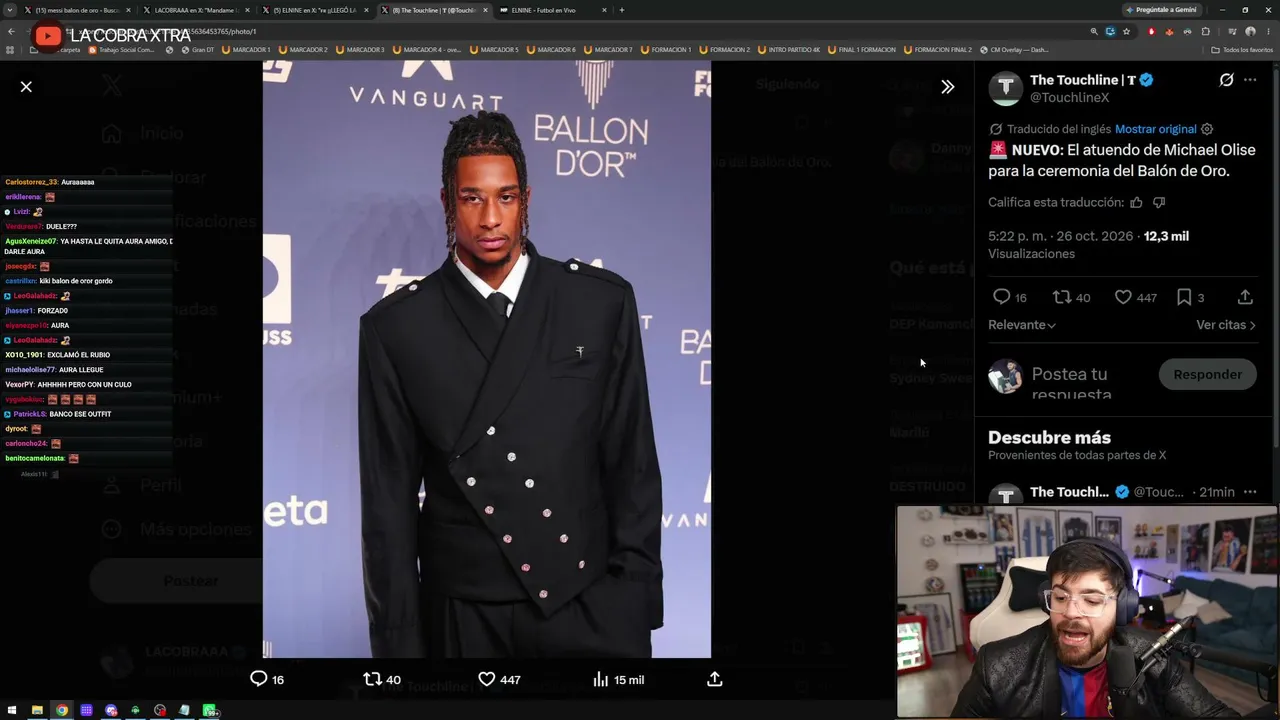Close the photo viewer with the X icon
1280x720 pixels.
point(26,87)
